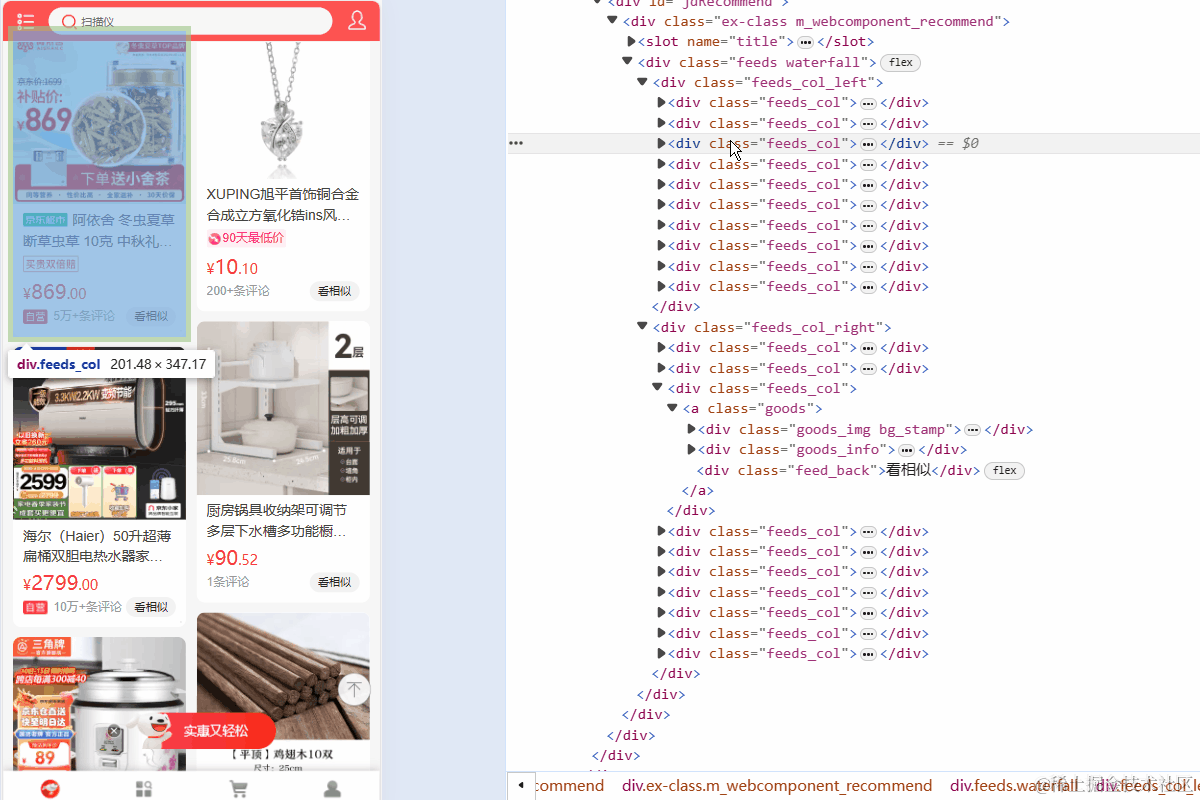Viewport: 1200px width, 800px height.
Task: Click the ellipsis badge in the goods_img bg_stamp row
Action: [x=973, y=430]
